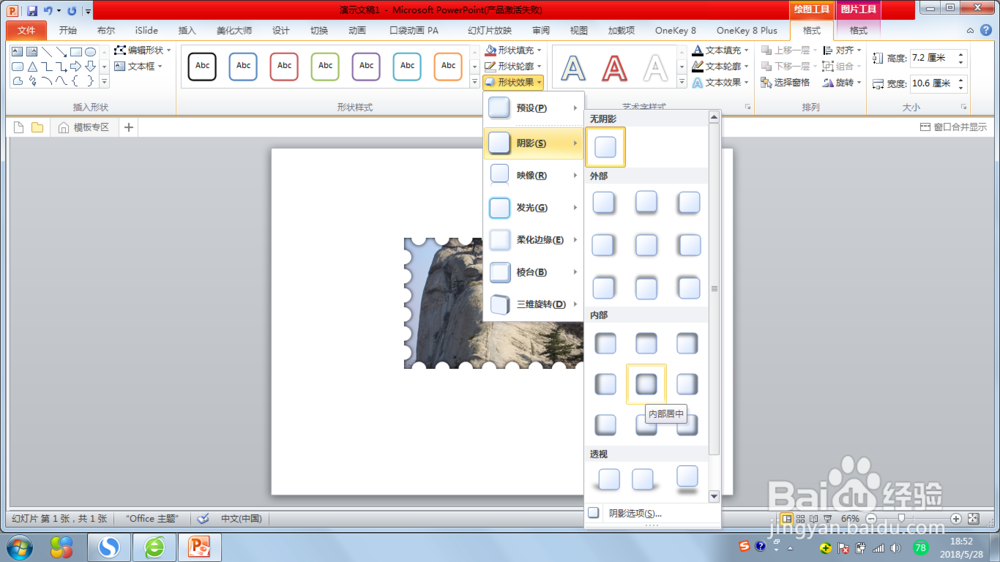Fit slide to window icon
This screenshot has width=1000, height=562.
tap(973, 519)
